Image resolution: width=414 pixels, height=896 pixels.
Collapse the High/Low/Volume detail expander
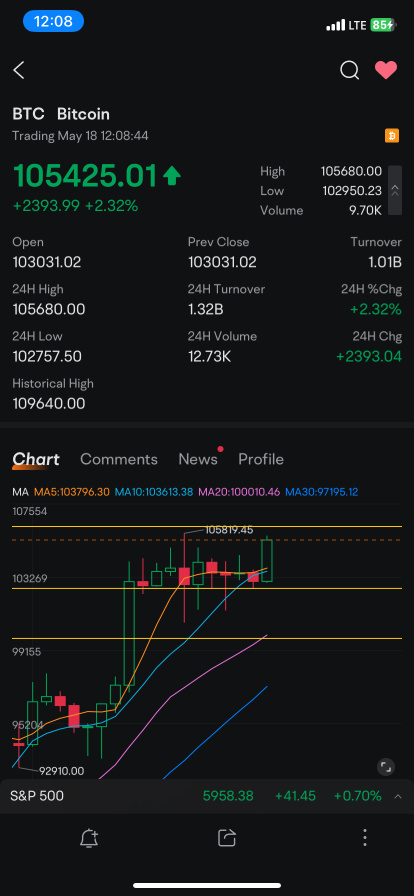(x=395, y=190)
